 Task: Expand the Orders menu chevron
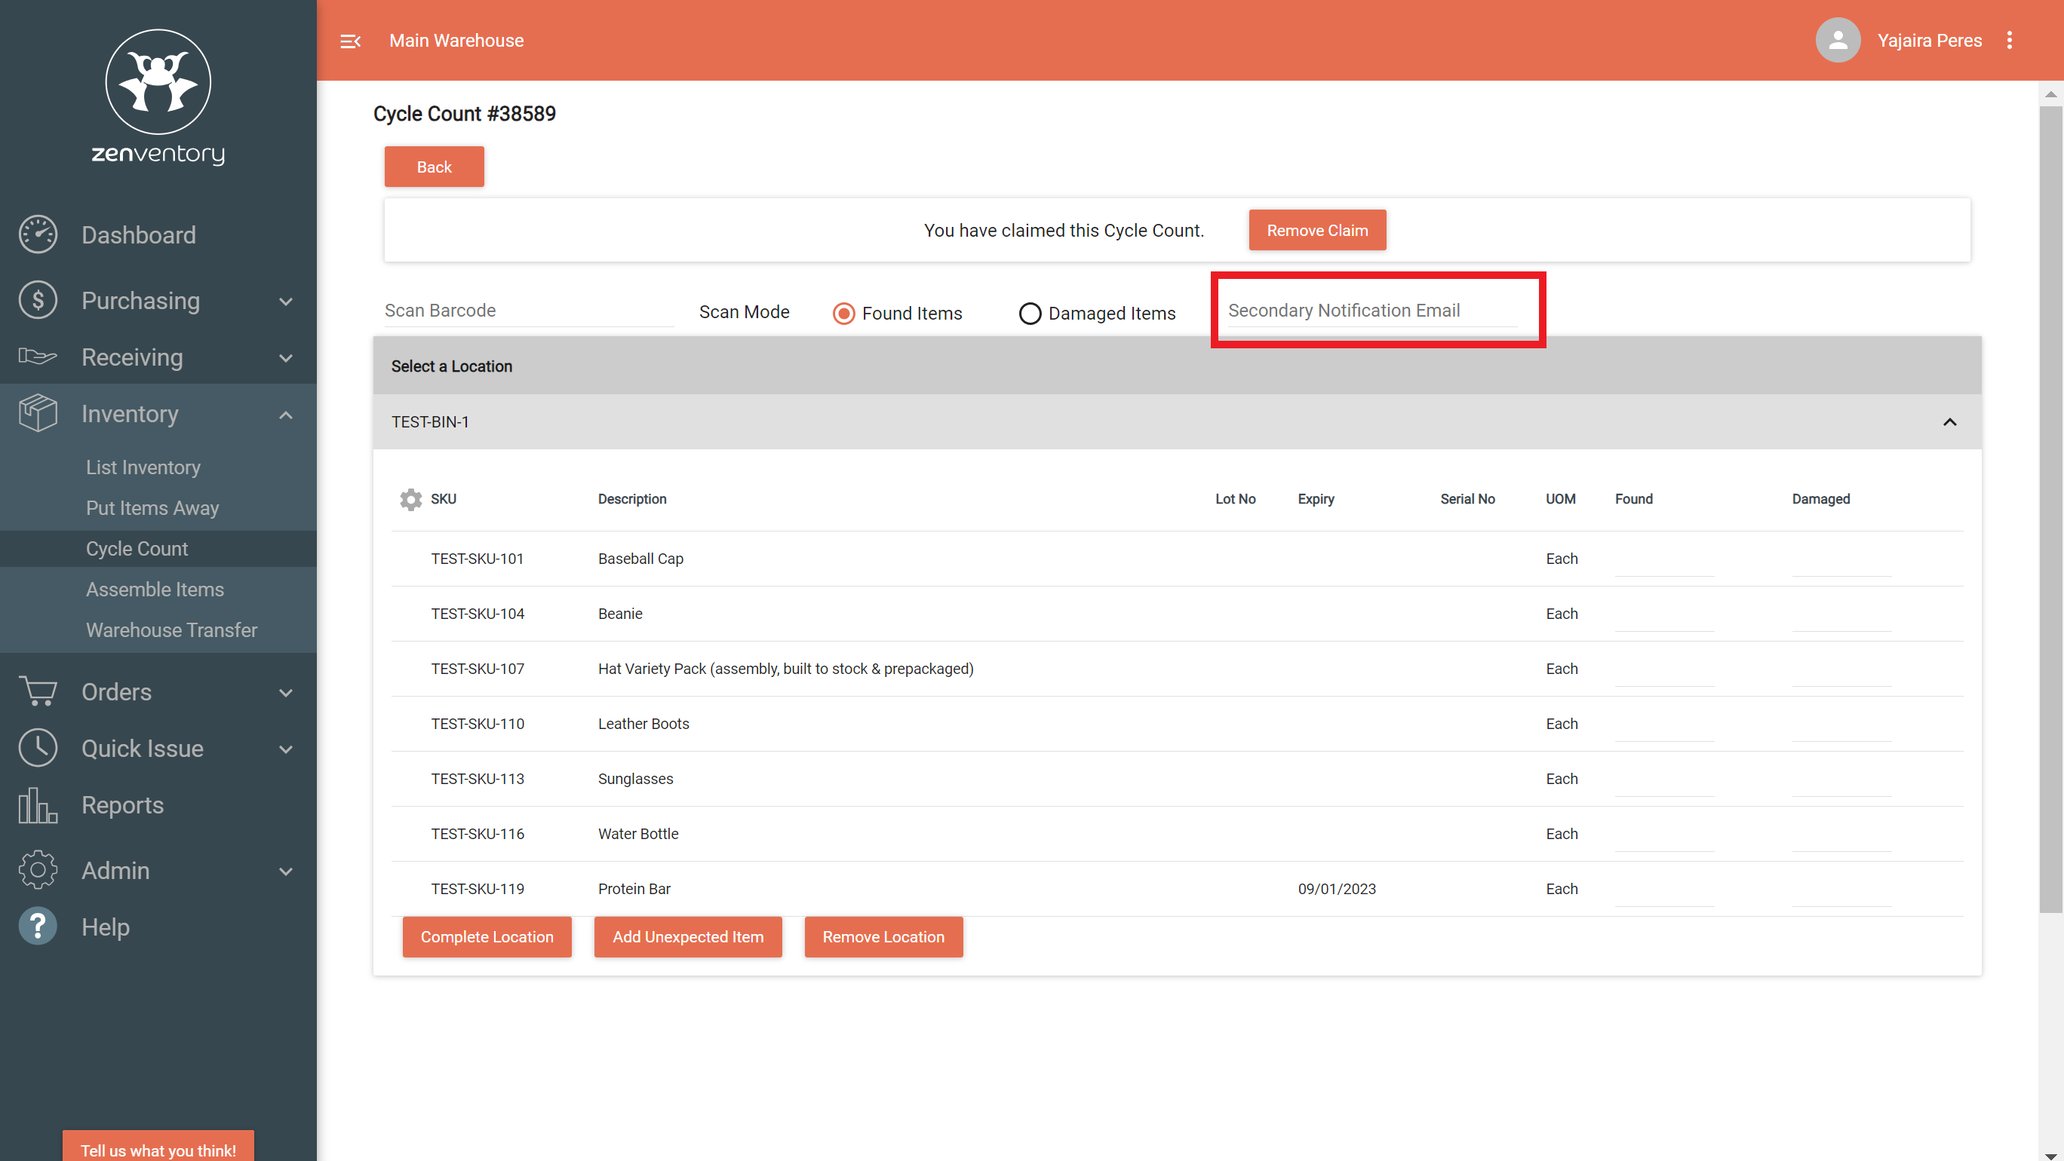point(286,692)
